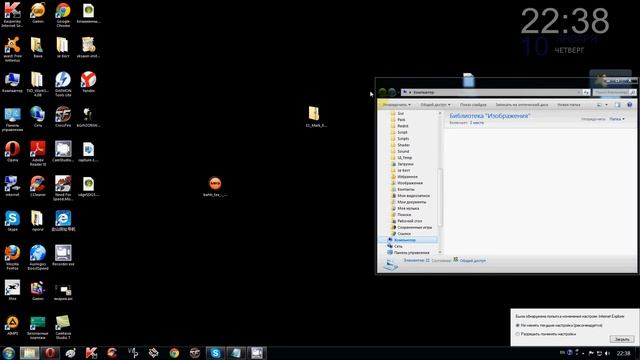Viewport: 640px width, 360px height.
Task: Select Рабочий стол in navigation tree
Action: pos(406,221)
